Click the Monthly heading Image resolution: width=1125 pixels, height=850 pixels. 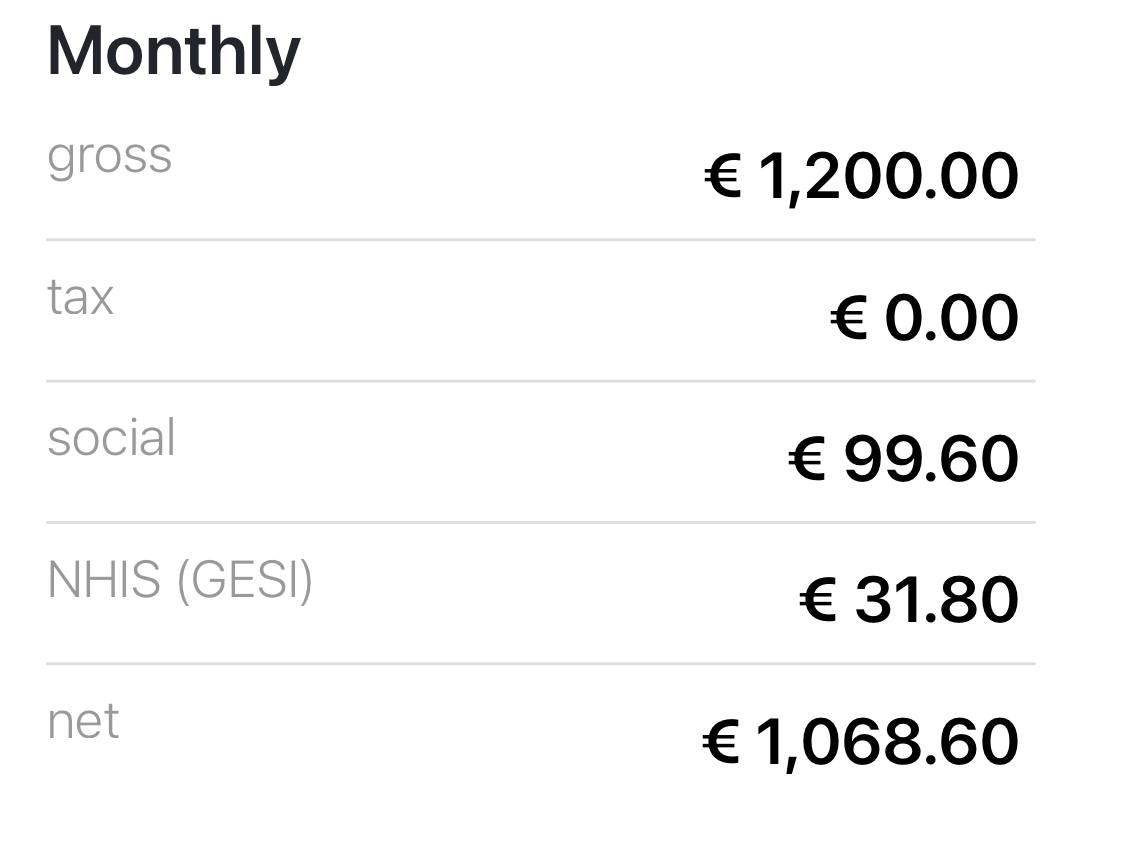[x=174, y=53]
